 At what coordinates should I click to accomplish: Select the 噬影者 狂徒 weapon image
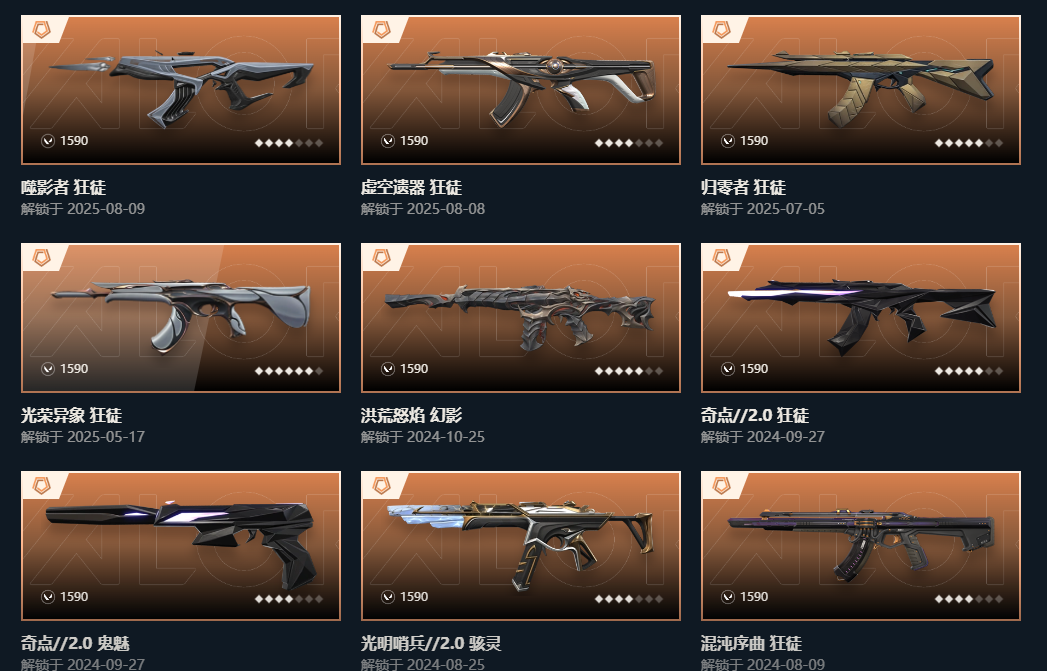[x=182, y=89]
